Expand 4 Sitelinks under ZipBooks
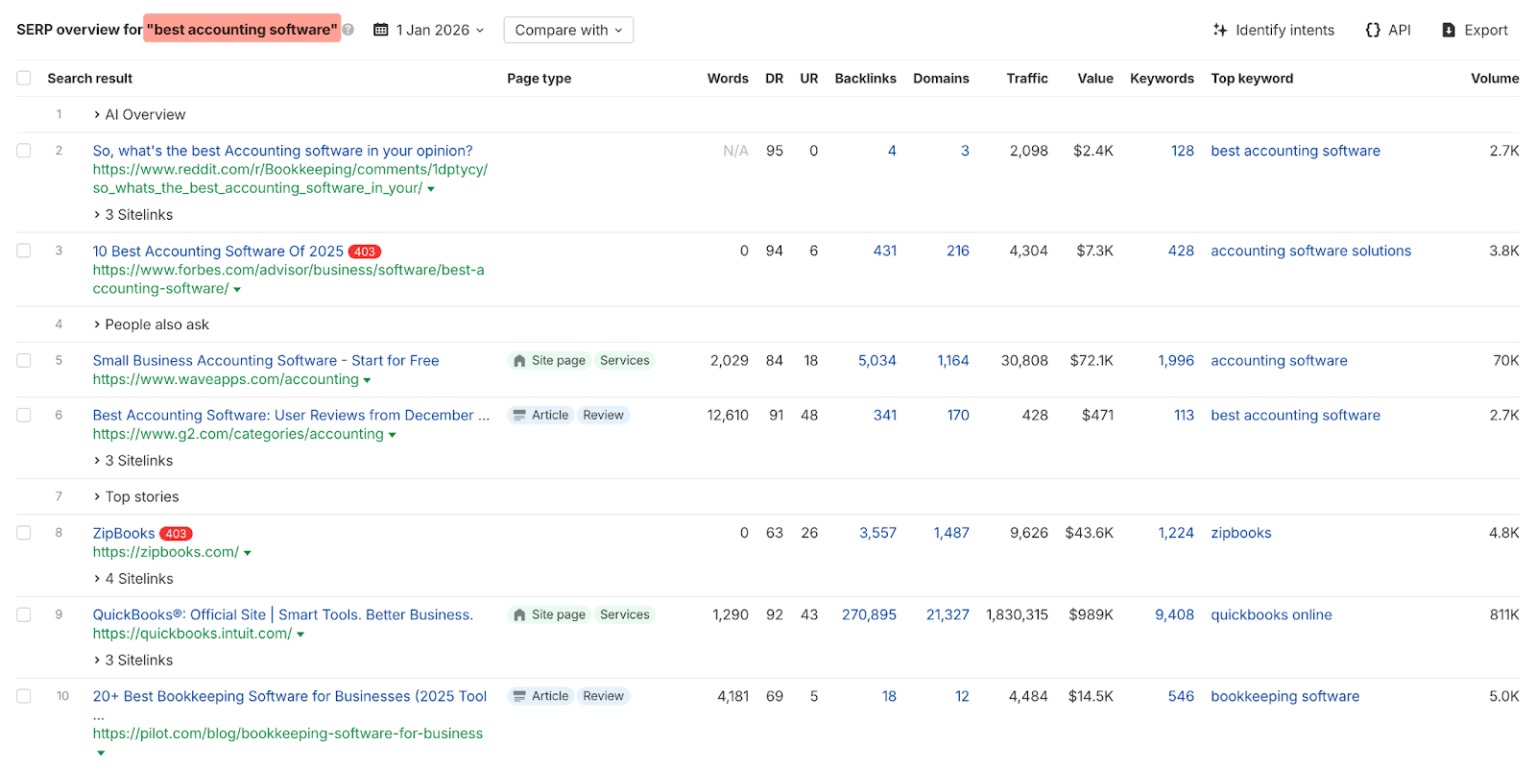 [x=133, y=579]
